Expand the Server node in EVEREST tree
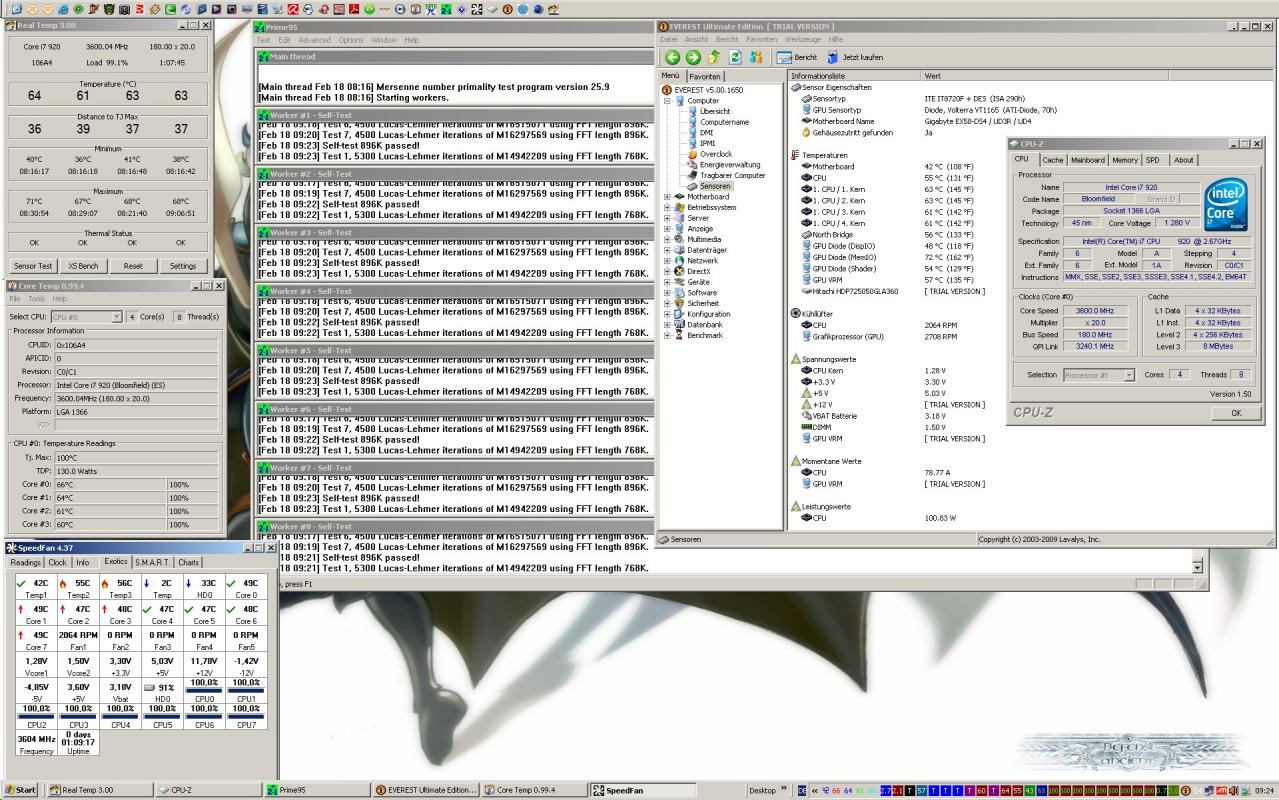The image size is (1279, 800). [667, 218]
